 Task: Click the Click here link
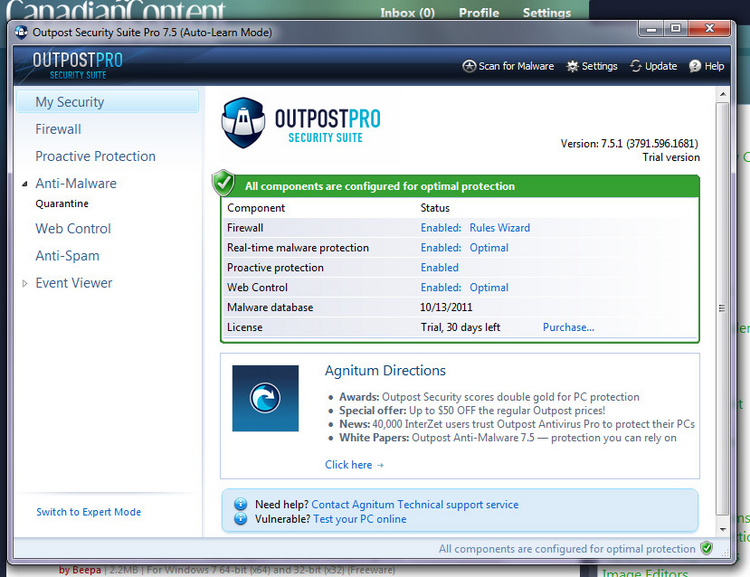pos(354,465)
